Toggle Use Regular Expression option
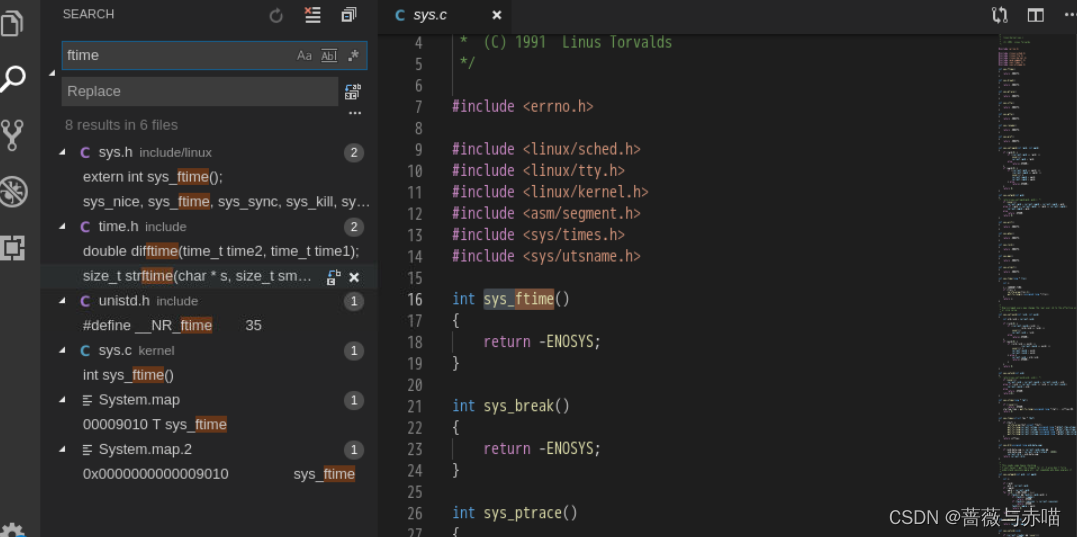The height and width of the screenshot is (537, 1077). (353, 56)
